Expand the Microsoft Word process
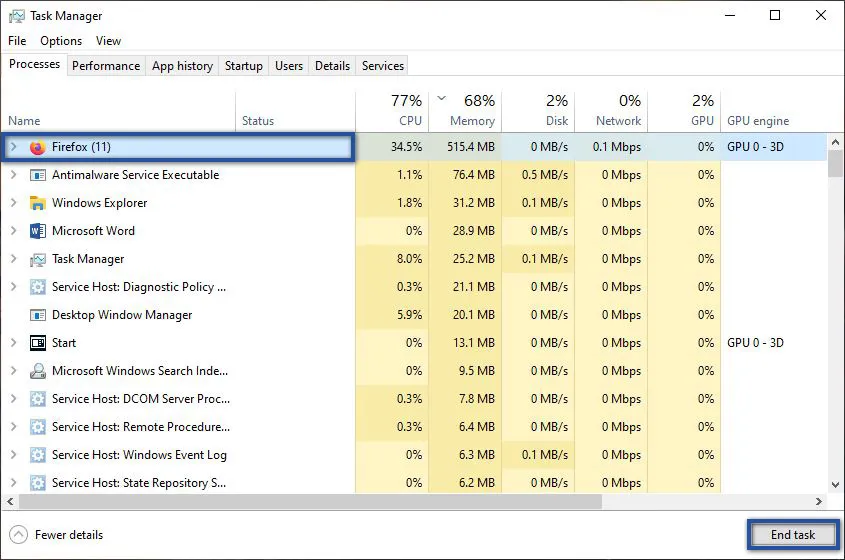This screenshot has height=560, width=845. click(x=13, y=231)
